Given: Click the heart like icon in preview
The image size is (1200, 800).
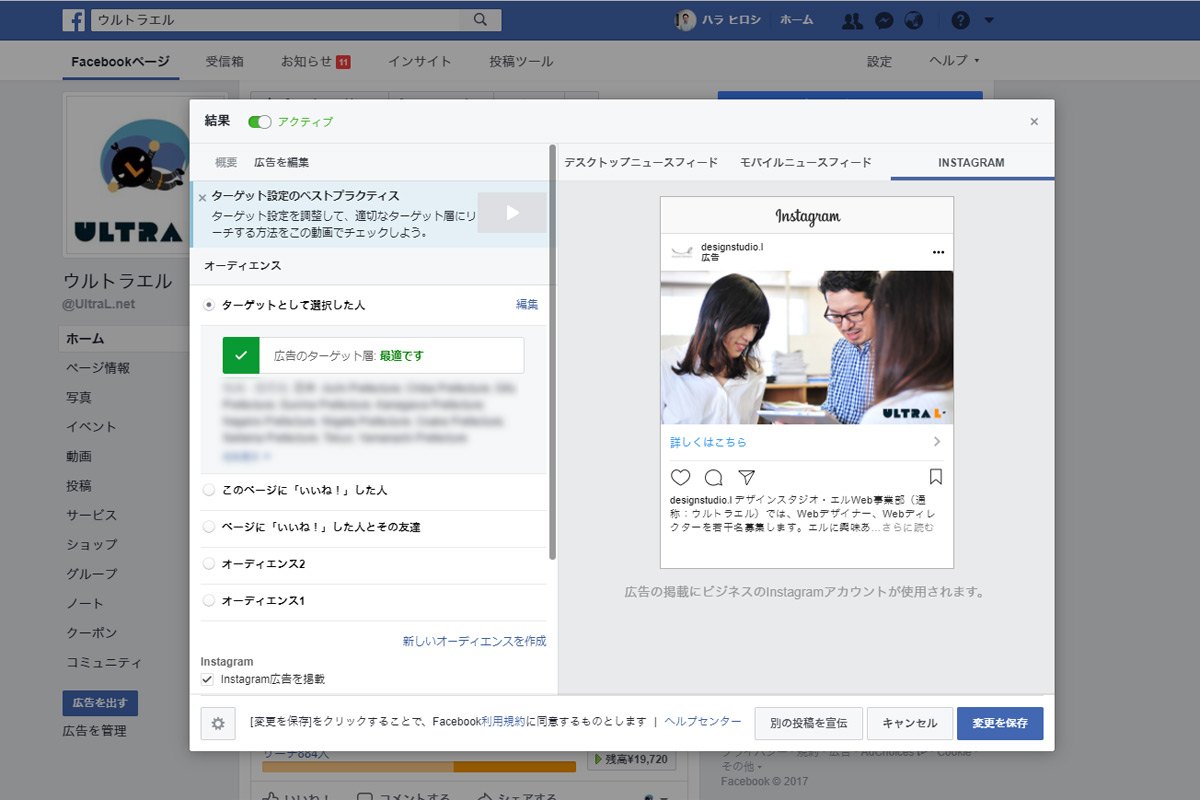Looking at the screenshot, I should [680, 477].
